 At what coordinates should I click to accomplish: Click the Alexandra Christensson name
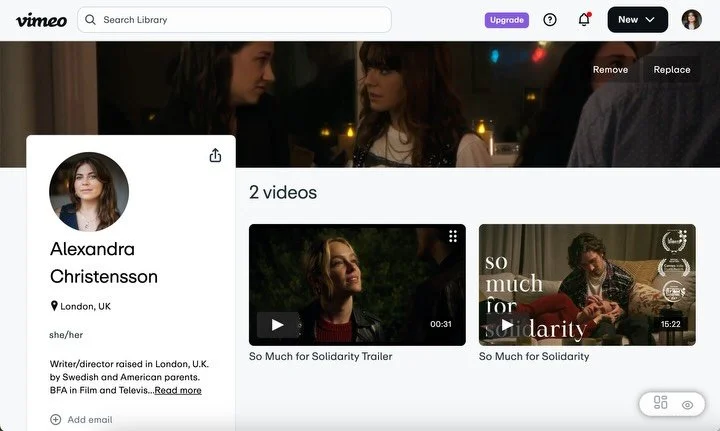tap(104, 263)
